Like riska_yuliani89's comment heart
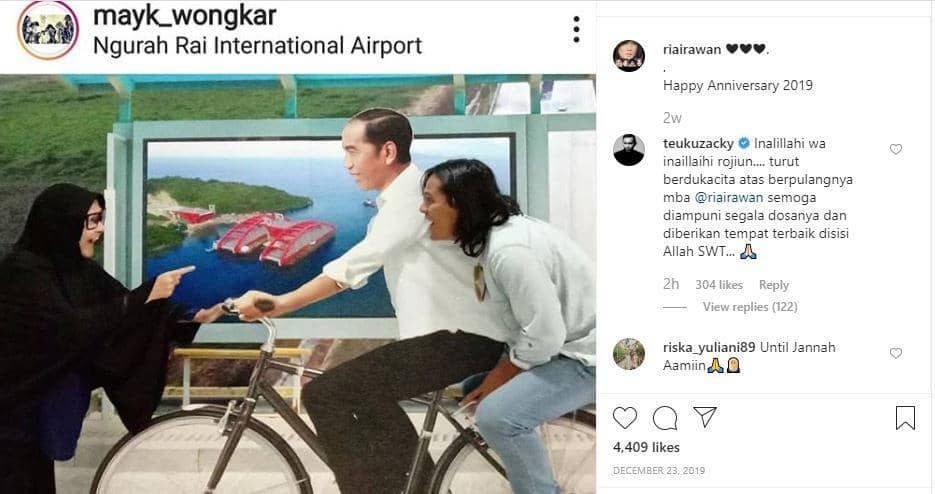This screenshot has height=494, width=935. pos(896,353)
